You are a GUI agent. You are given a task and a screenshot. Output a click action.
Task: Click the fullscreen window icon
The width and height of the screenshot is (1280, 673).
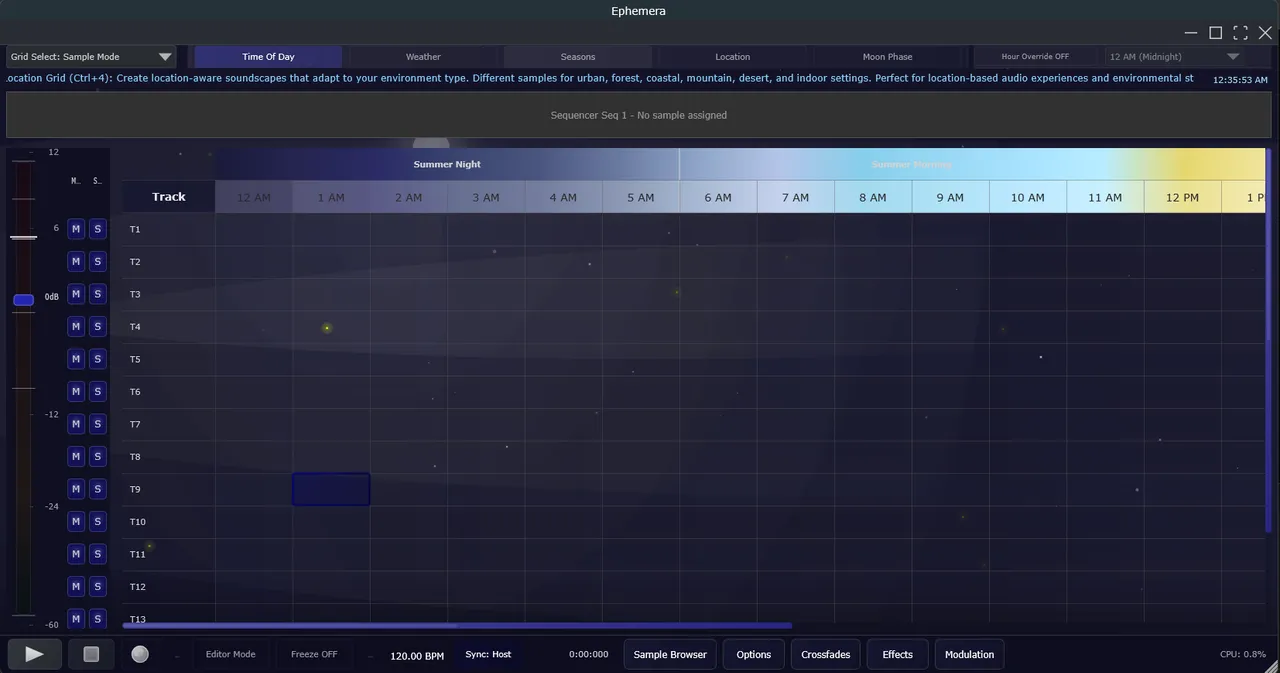coord(1240,33)
